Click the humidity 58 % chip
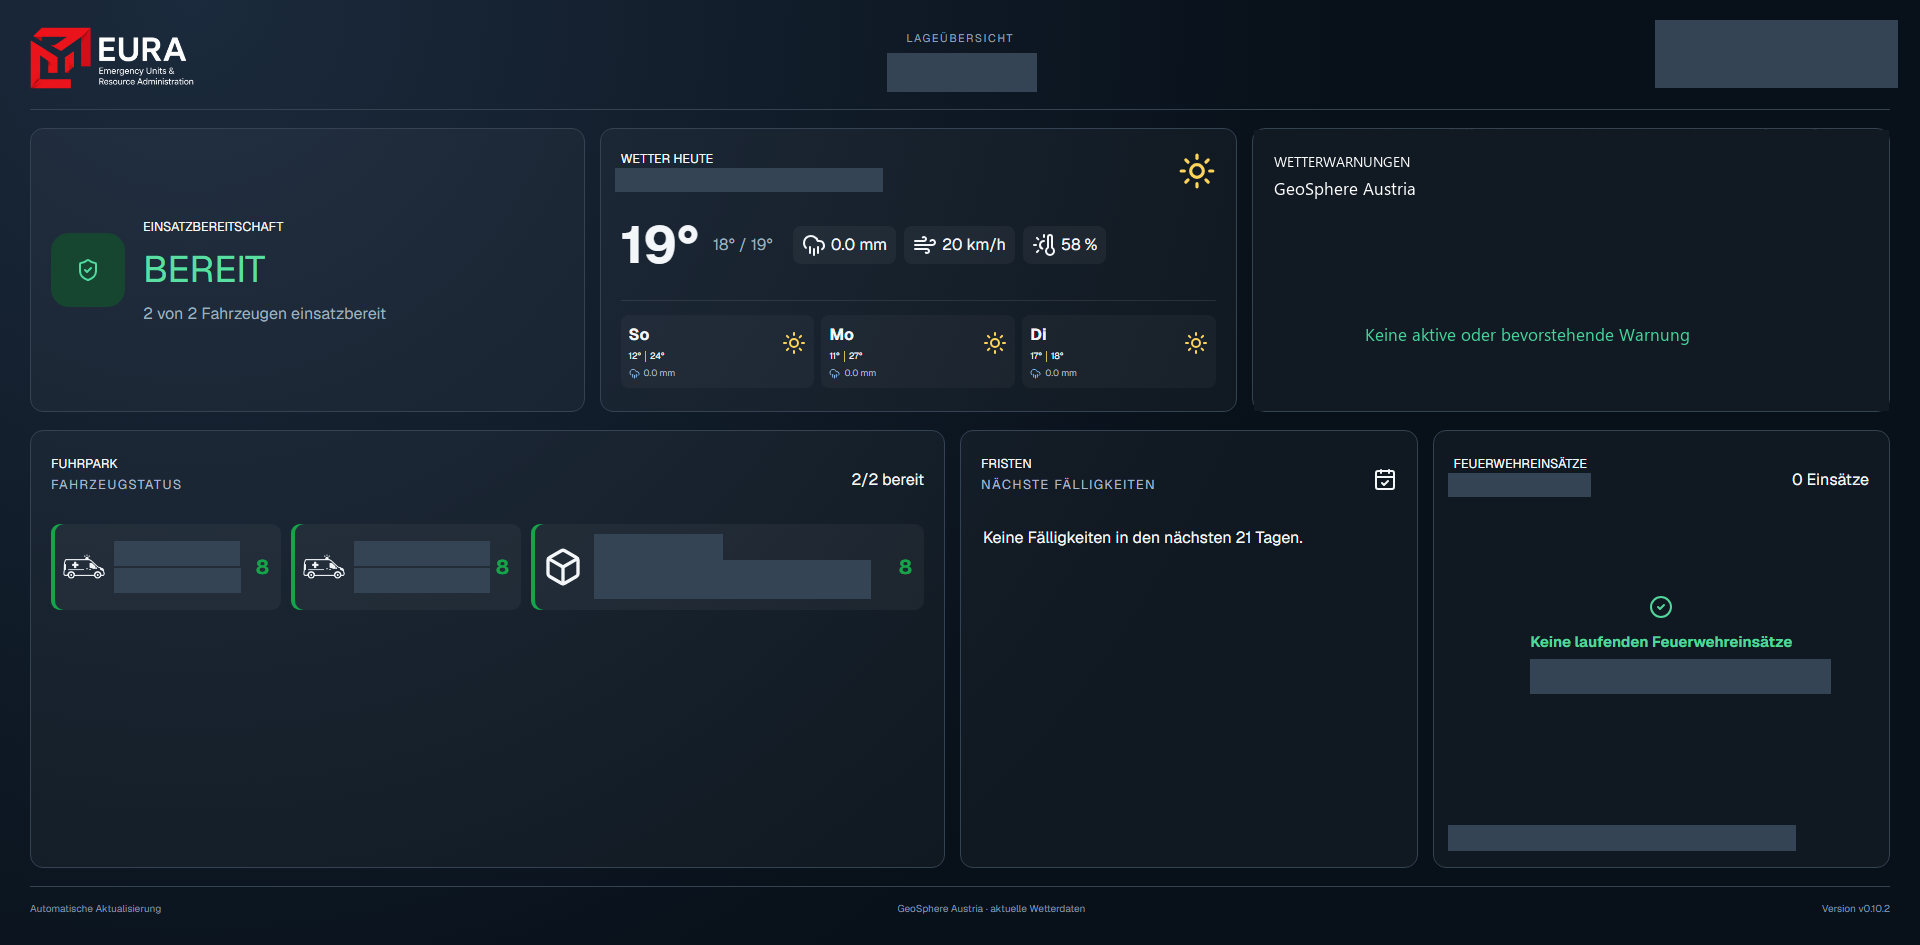This screenshot has width=1920, height=945. click(1064, 245)
